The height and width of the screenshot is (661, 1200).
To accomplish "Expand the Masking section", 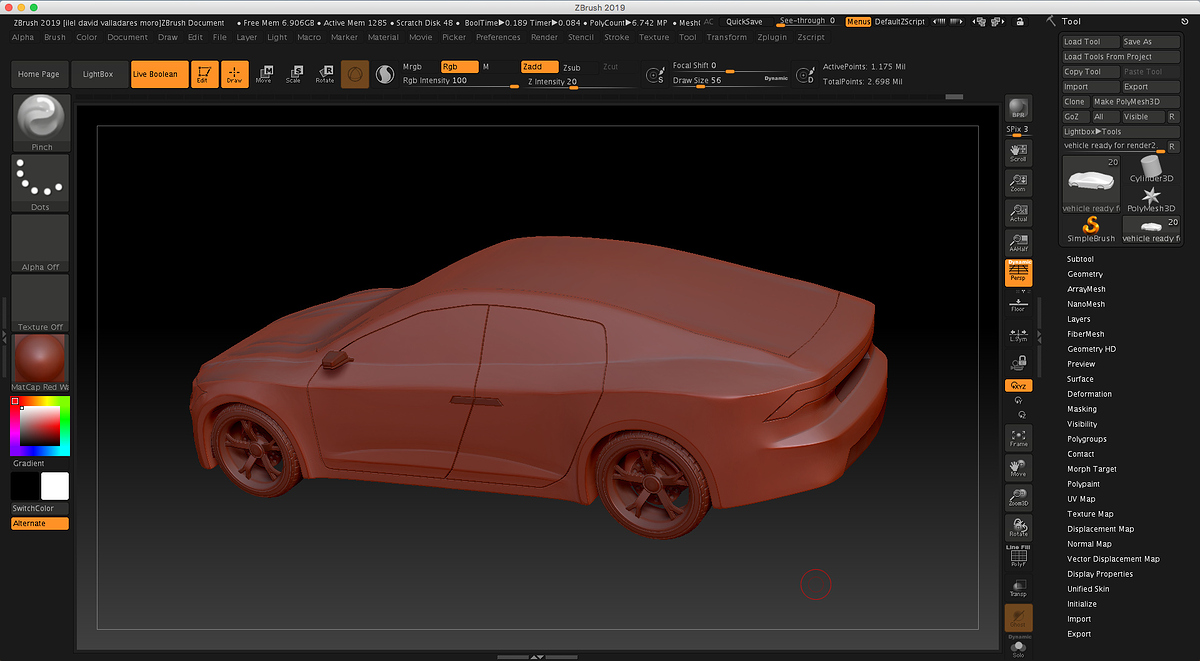I will pyautogui.click(x=1082, y=409).
